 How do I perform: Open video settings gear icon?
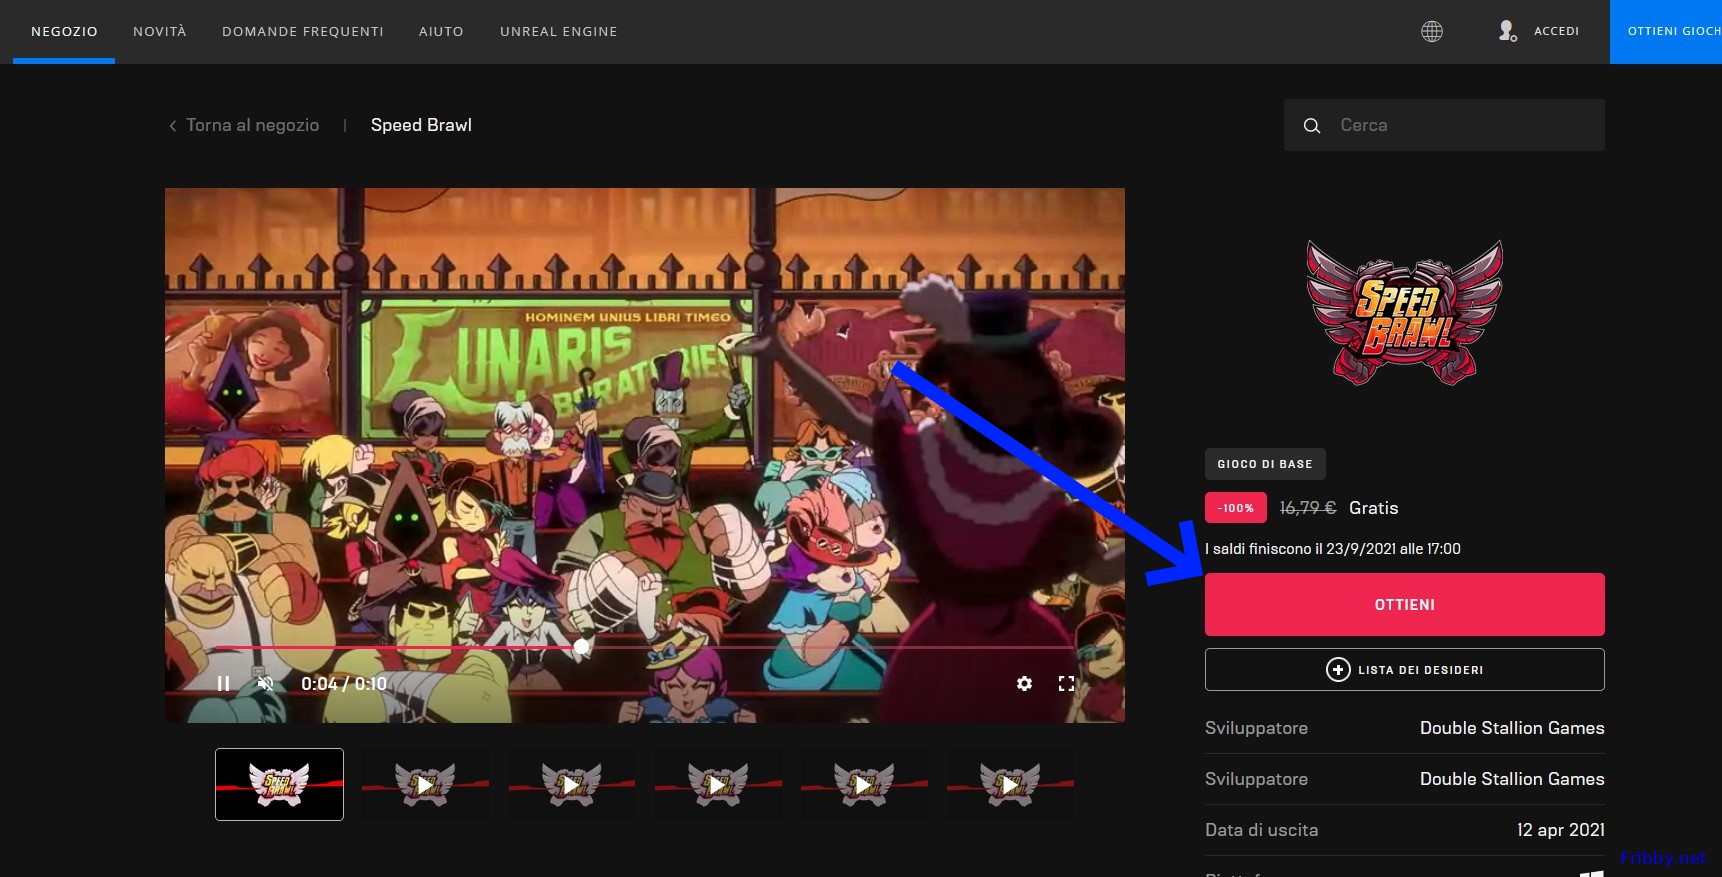1024,684
